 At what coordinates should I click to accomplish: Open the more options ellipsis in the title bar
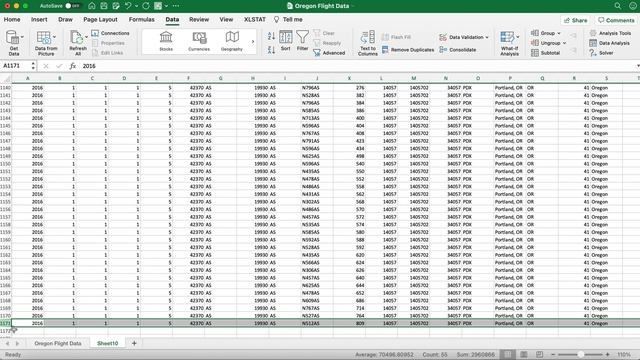176,6
